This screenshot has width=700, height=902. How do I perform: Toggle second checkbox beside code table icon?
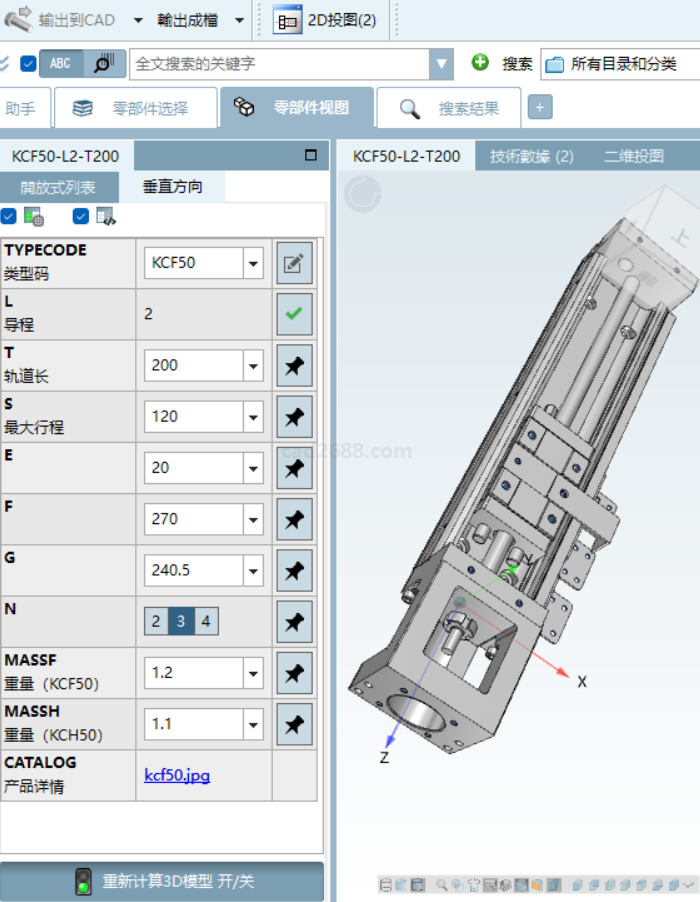pyautogui.click(x=81, y=216)
